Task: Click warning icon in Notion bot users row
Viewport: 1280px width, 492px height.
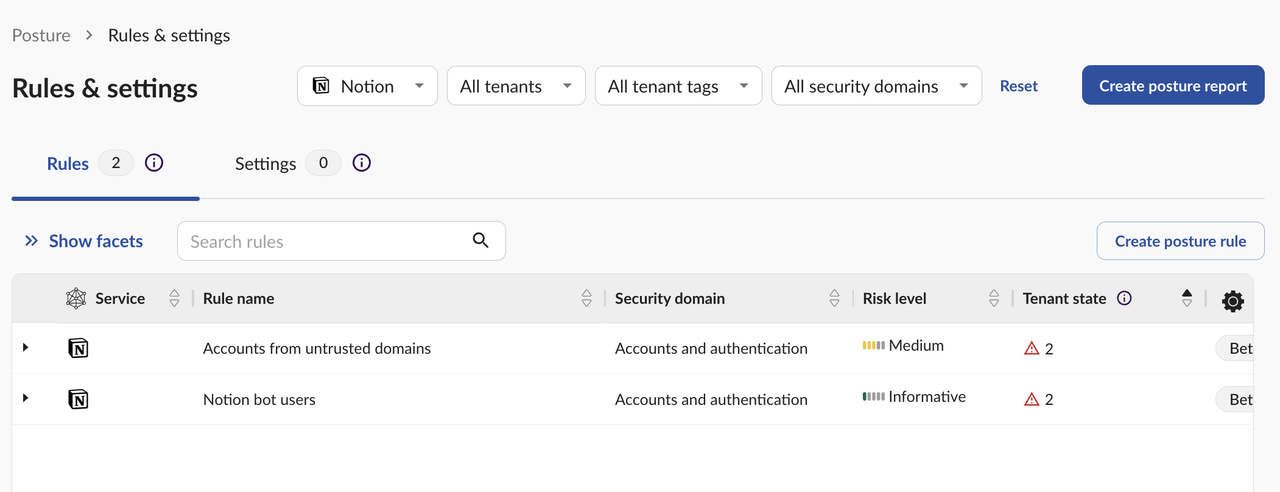Action: (1032, 399)
